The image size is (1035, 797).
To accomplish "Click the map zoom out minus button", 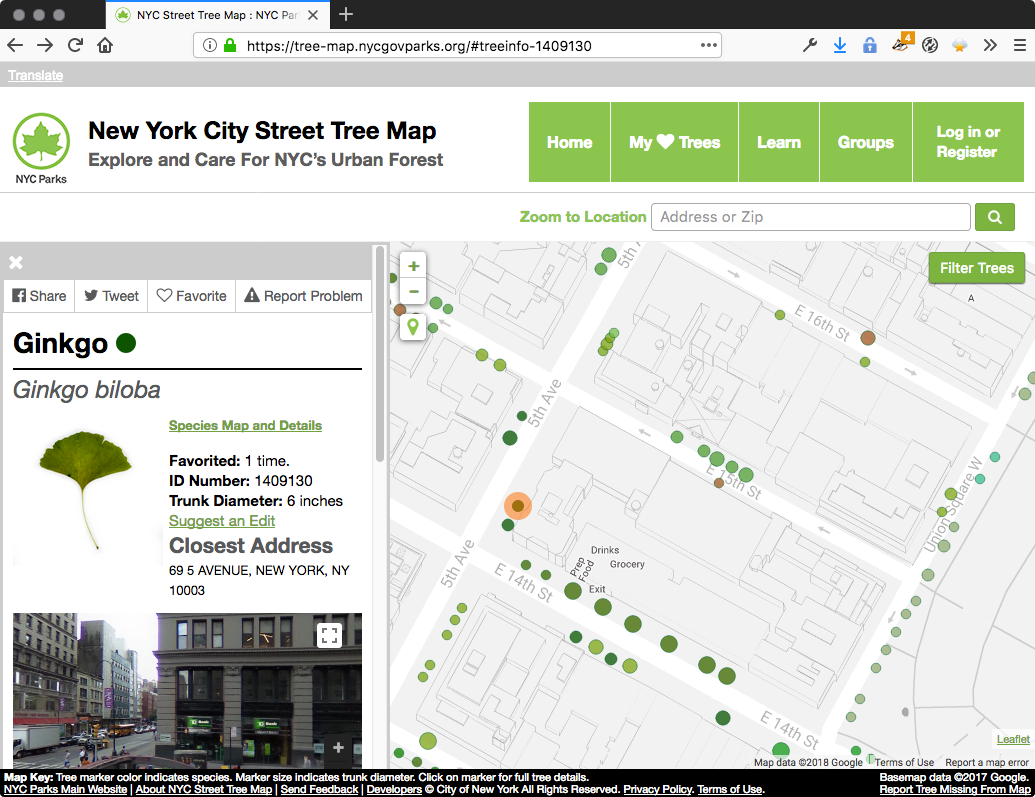I will pyautogui.click(x=413, y=292).
